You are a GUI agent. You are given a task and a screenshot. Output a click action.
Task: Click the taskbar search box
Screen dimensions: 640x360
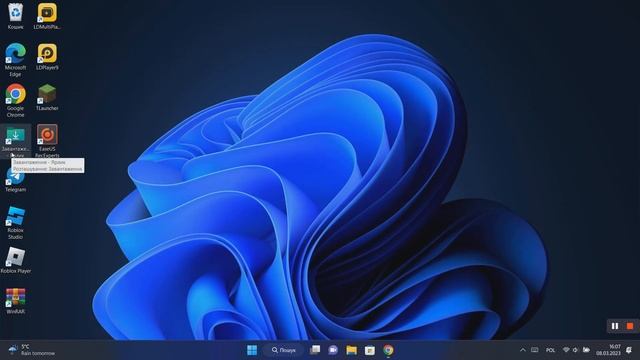[284, 350]
